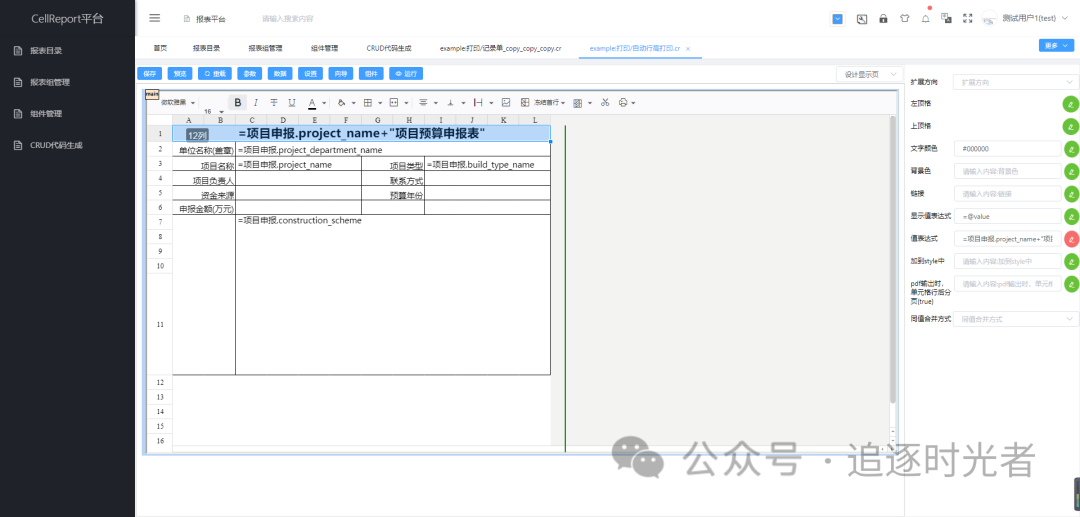Viewport: 1080px width, 517px height.
Task: Open the notification bell
Action: (925, 18)
